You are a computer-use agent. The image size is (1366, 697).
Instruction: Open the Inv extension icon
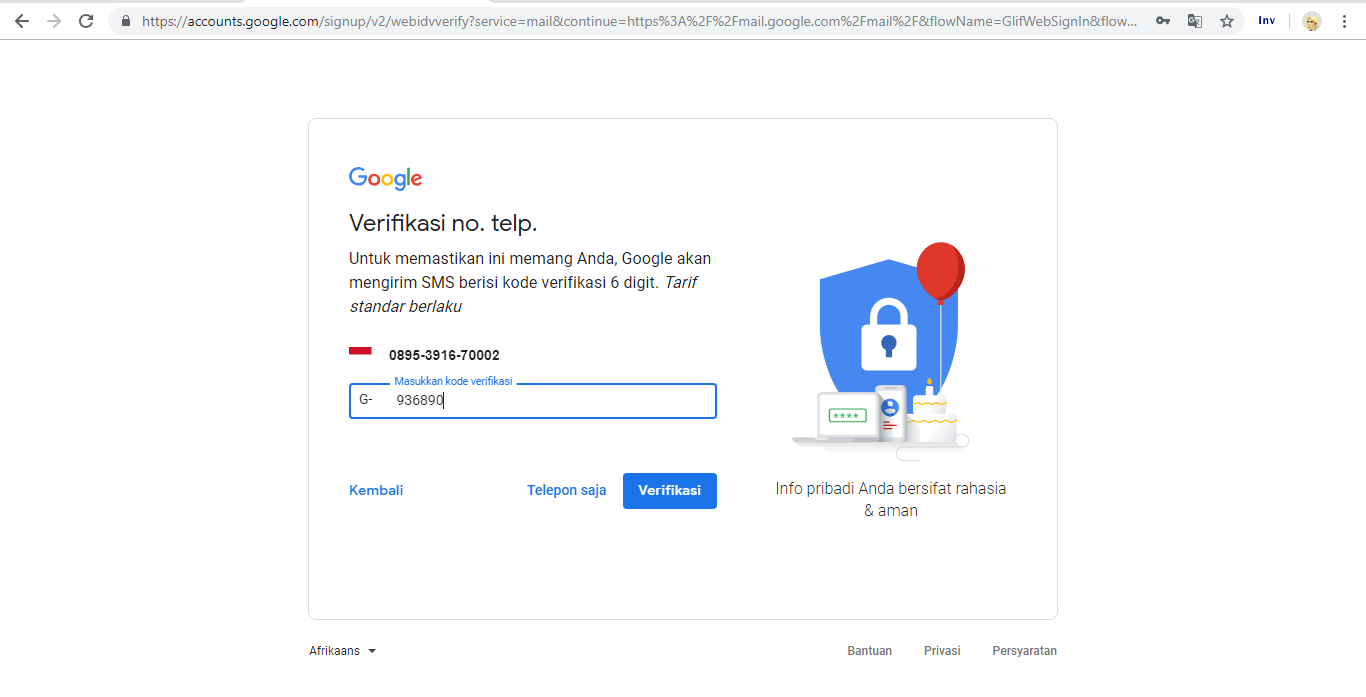(x=1267, y=21)
